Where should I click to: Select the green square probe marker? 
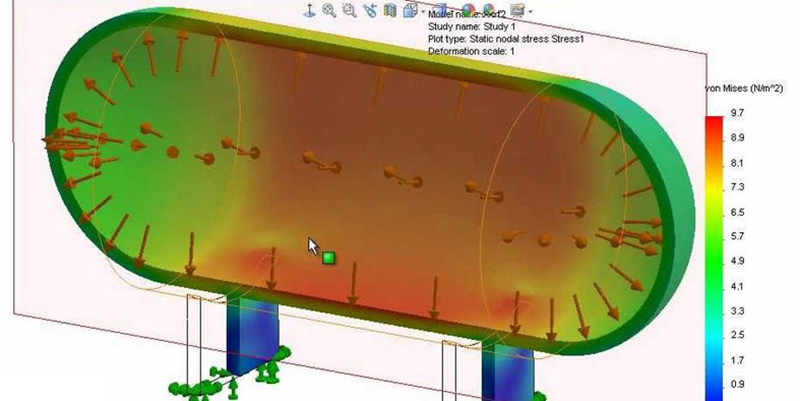[x=329, y=258]
